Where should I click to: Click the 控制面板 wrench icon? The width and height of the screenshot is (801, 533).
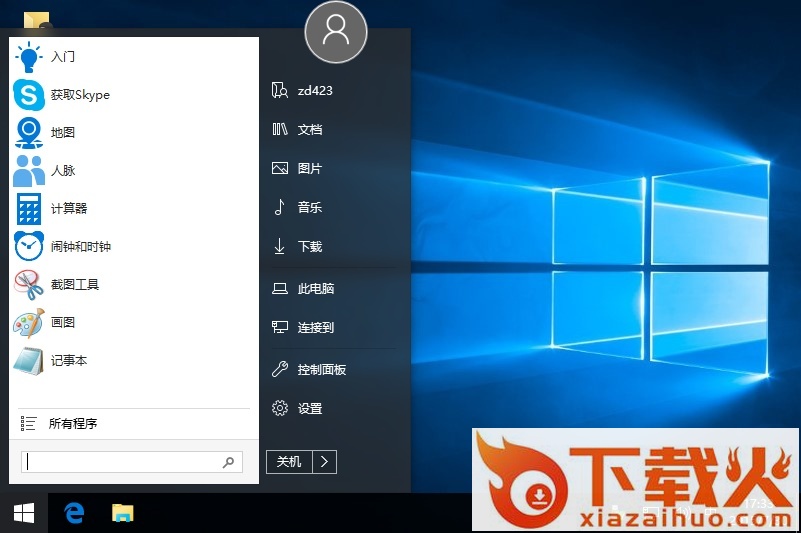(x=279, y=369)
